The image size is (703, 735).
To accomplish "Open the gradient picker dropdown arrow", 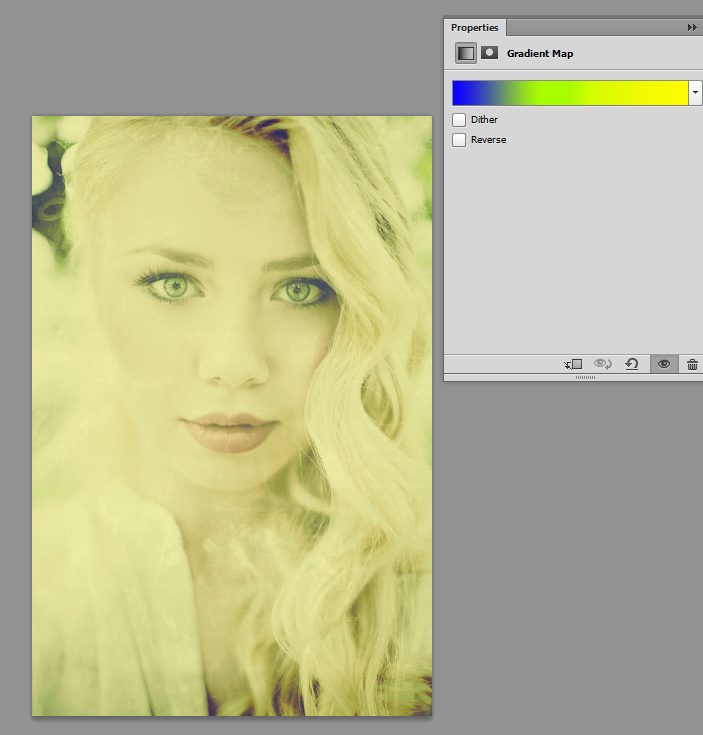I will [695, 93].
